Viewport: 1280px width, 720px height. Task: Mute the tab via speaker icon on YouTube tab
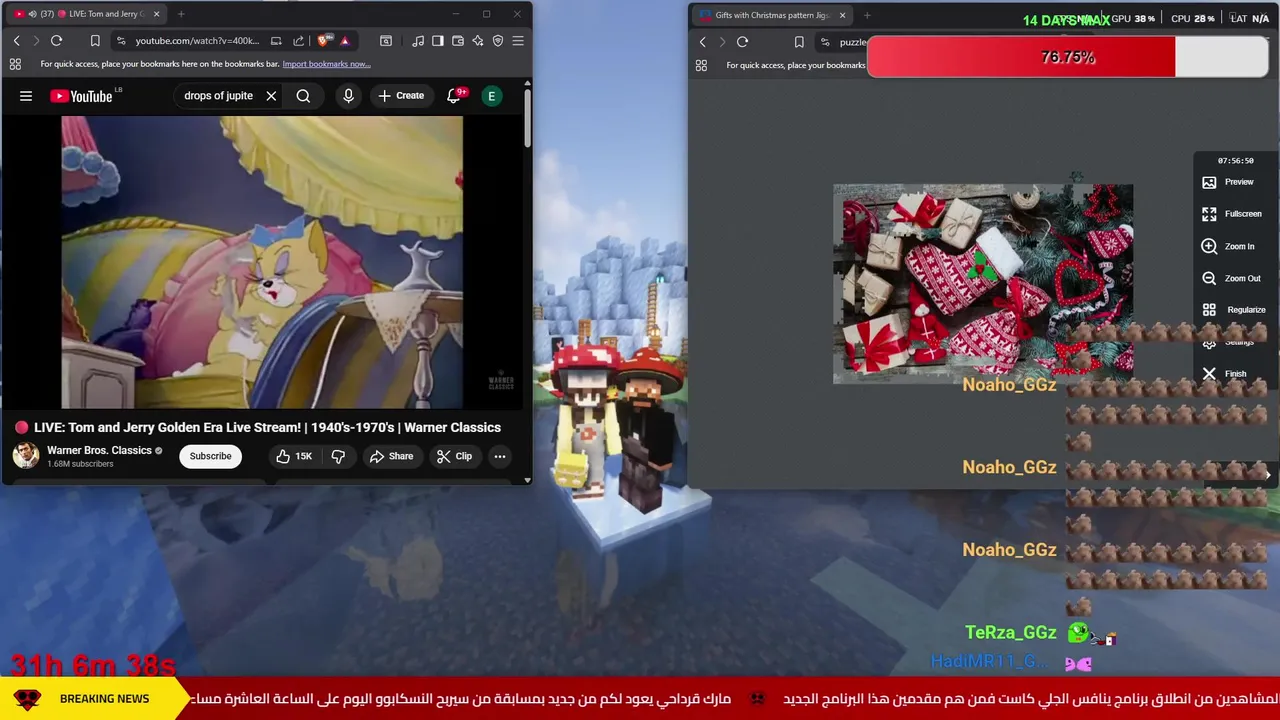click(x=32, y=14)
